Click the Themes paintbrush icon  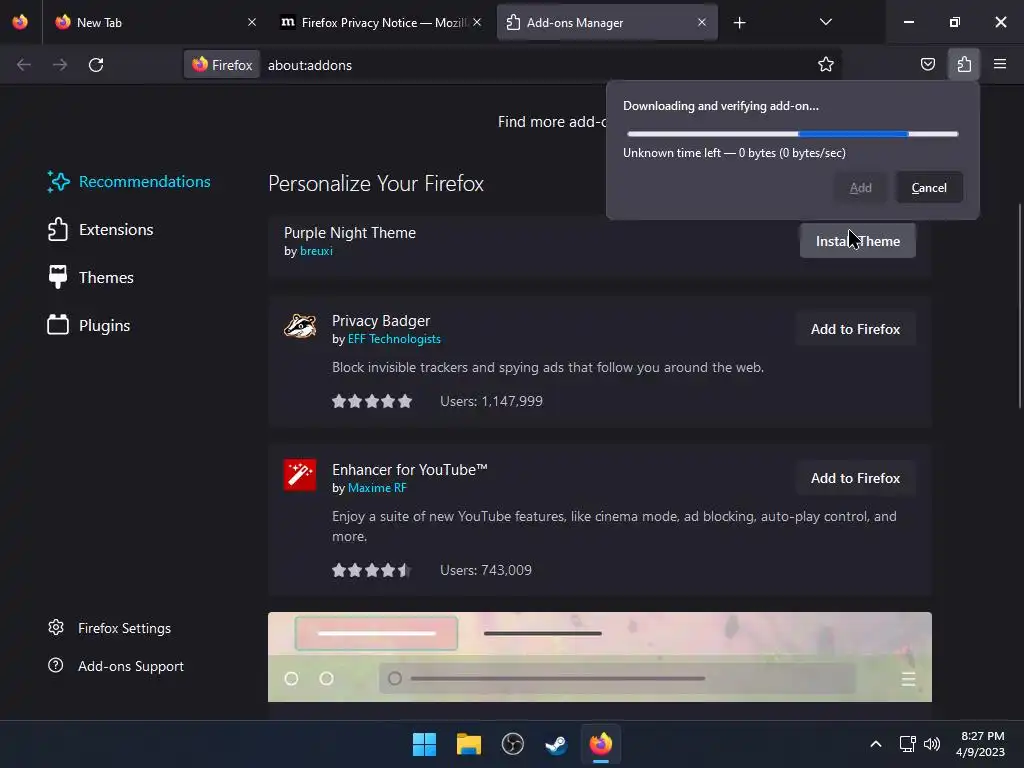coord(58,277)
